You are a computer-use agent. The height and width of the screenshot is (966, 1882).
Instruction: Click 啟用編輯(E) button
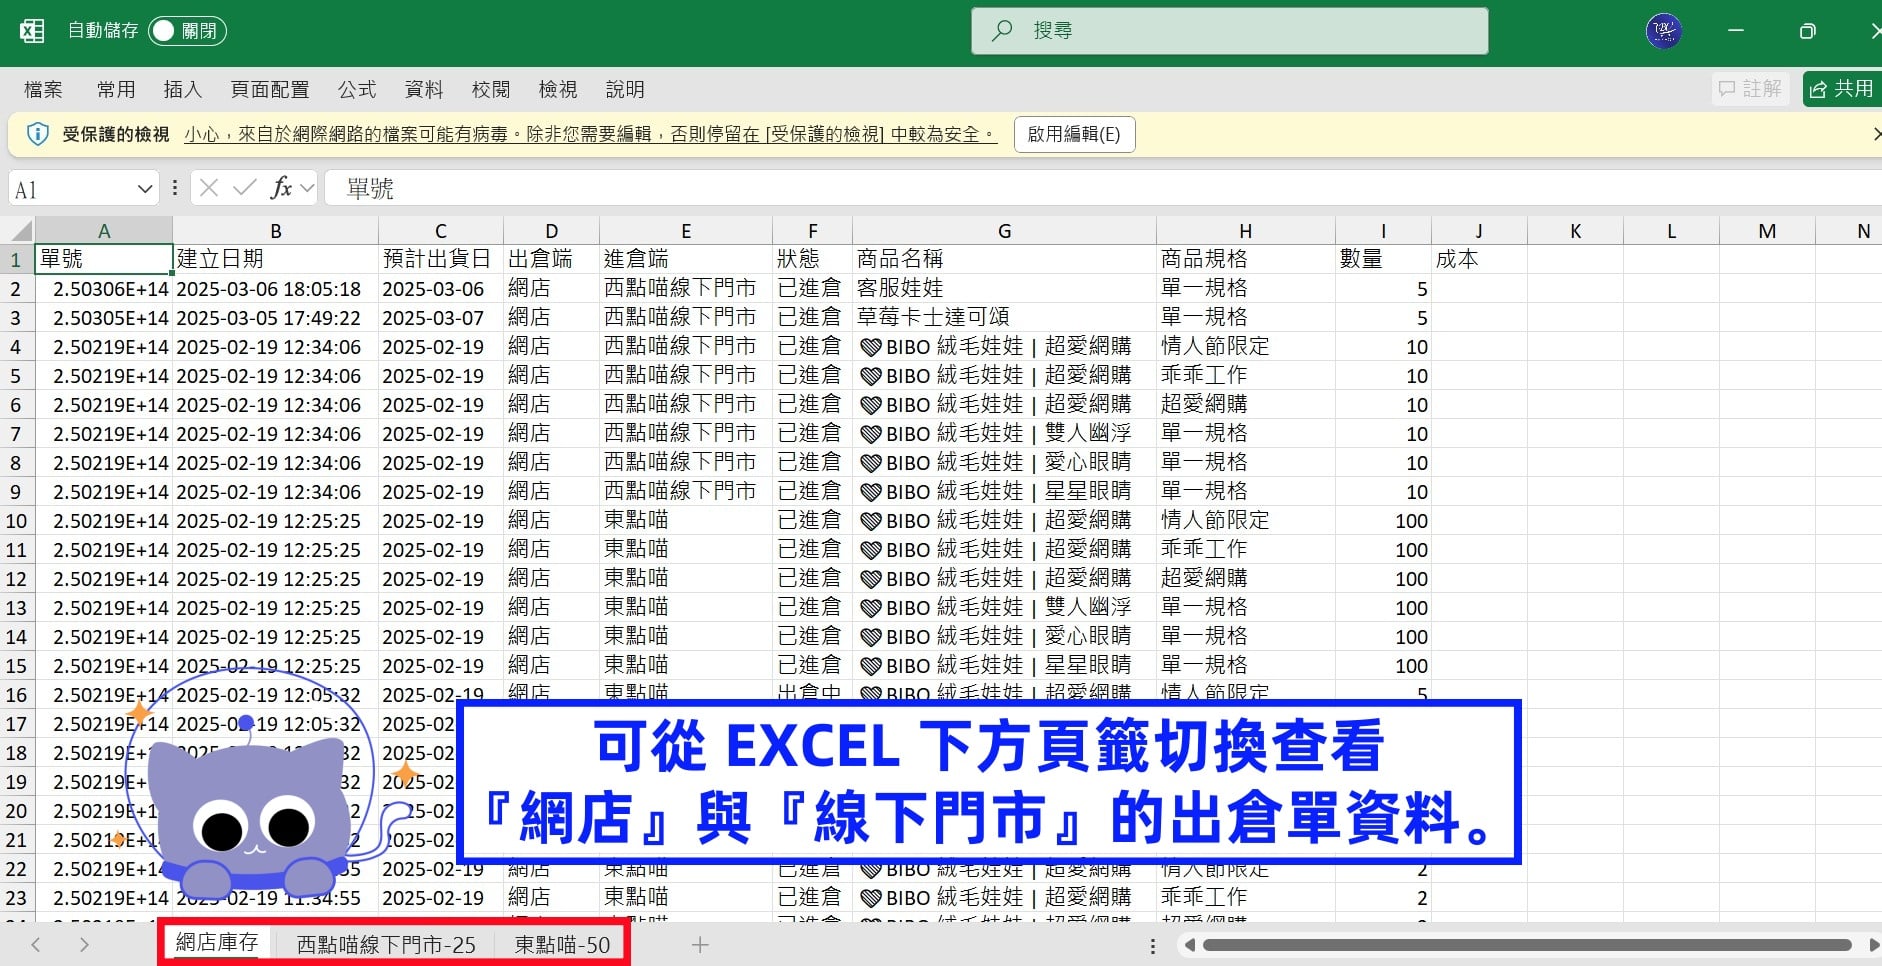point(1074,134)
